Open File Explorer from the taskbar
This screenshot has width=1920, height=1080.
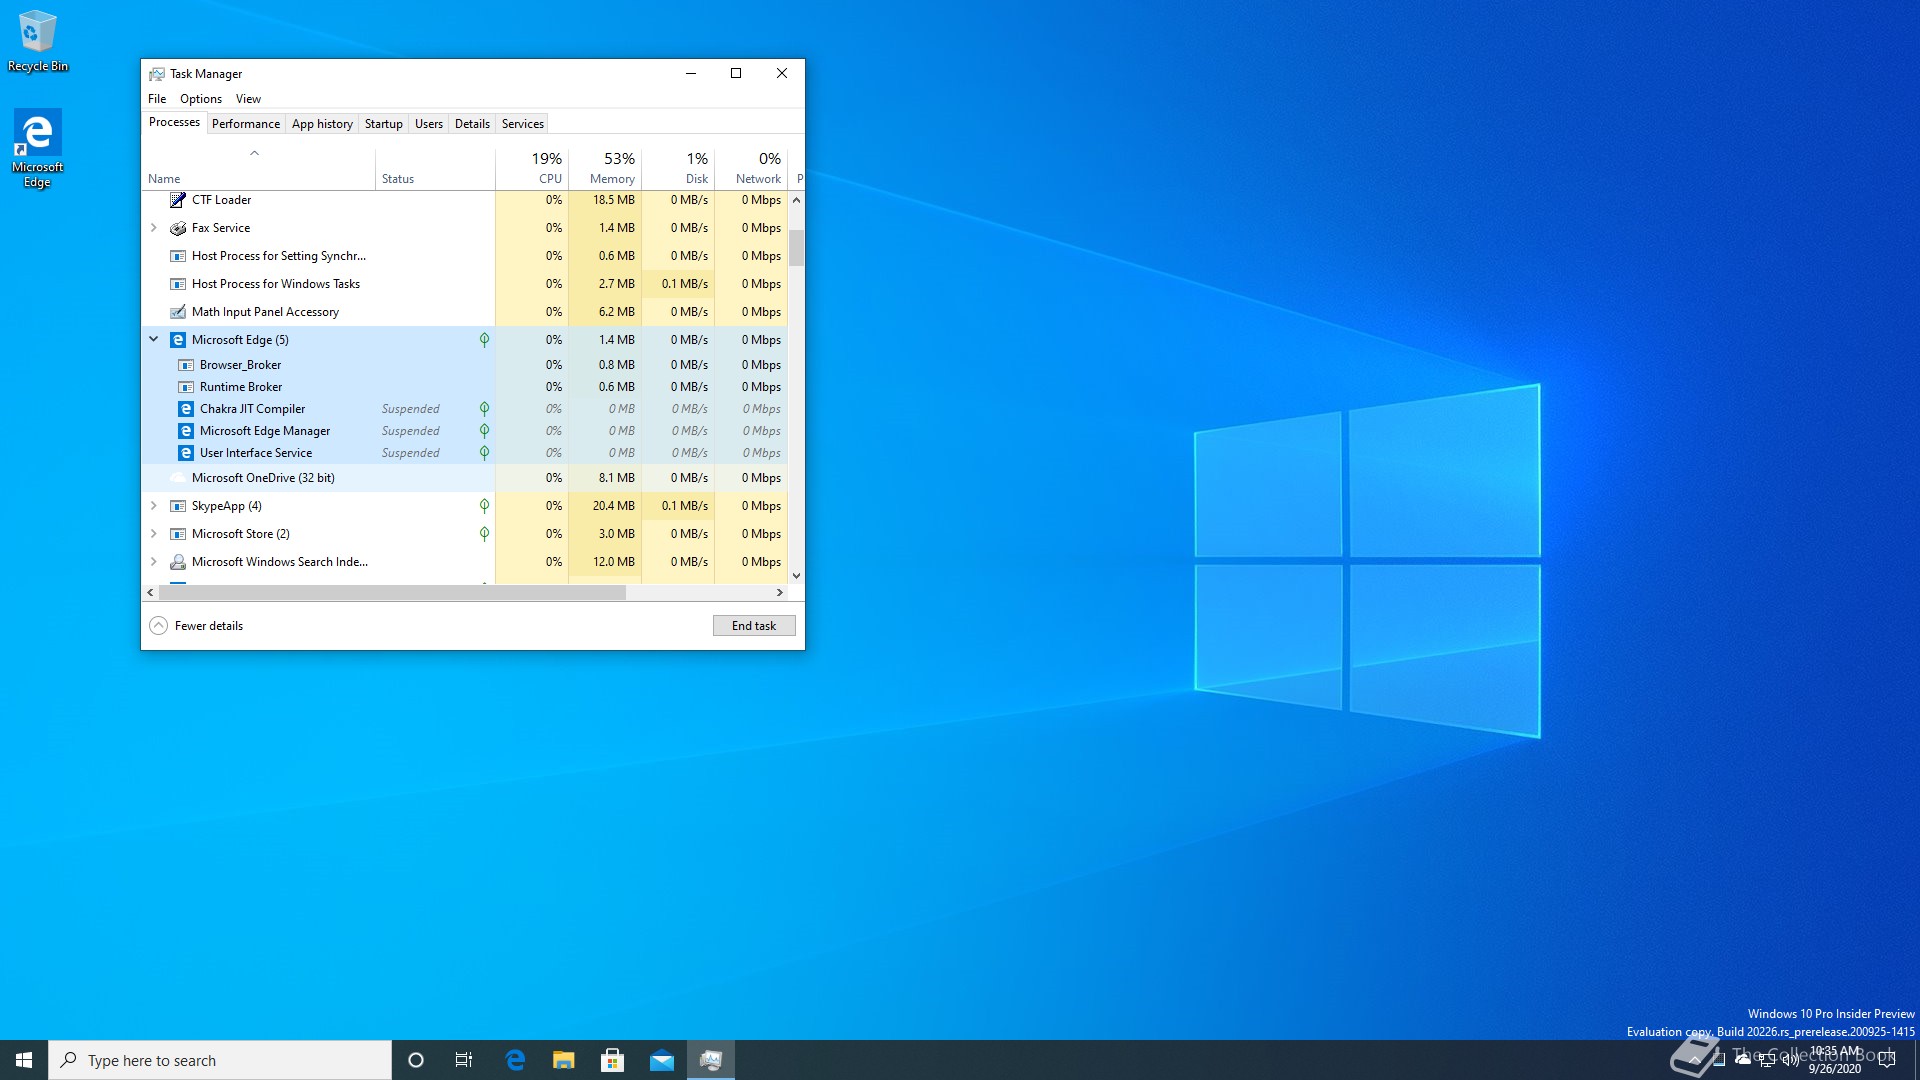point(564,1060)
